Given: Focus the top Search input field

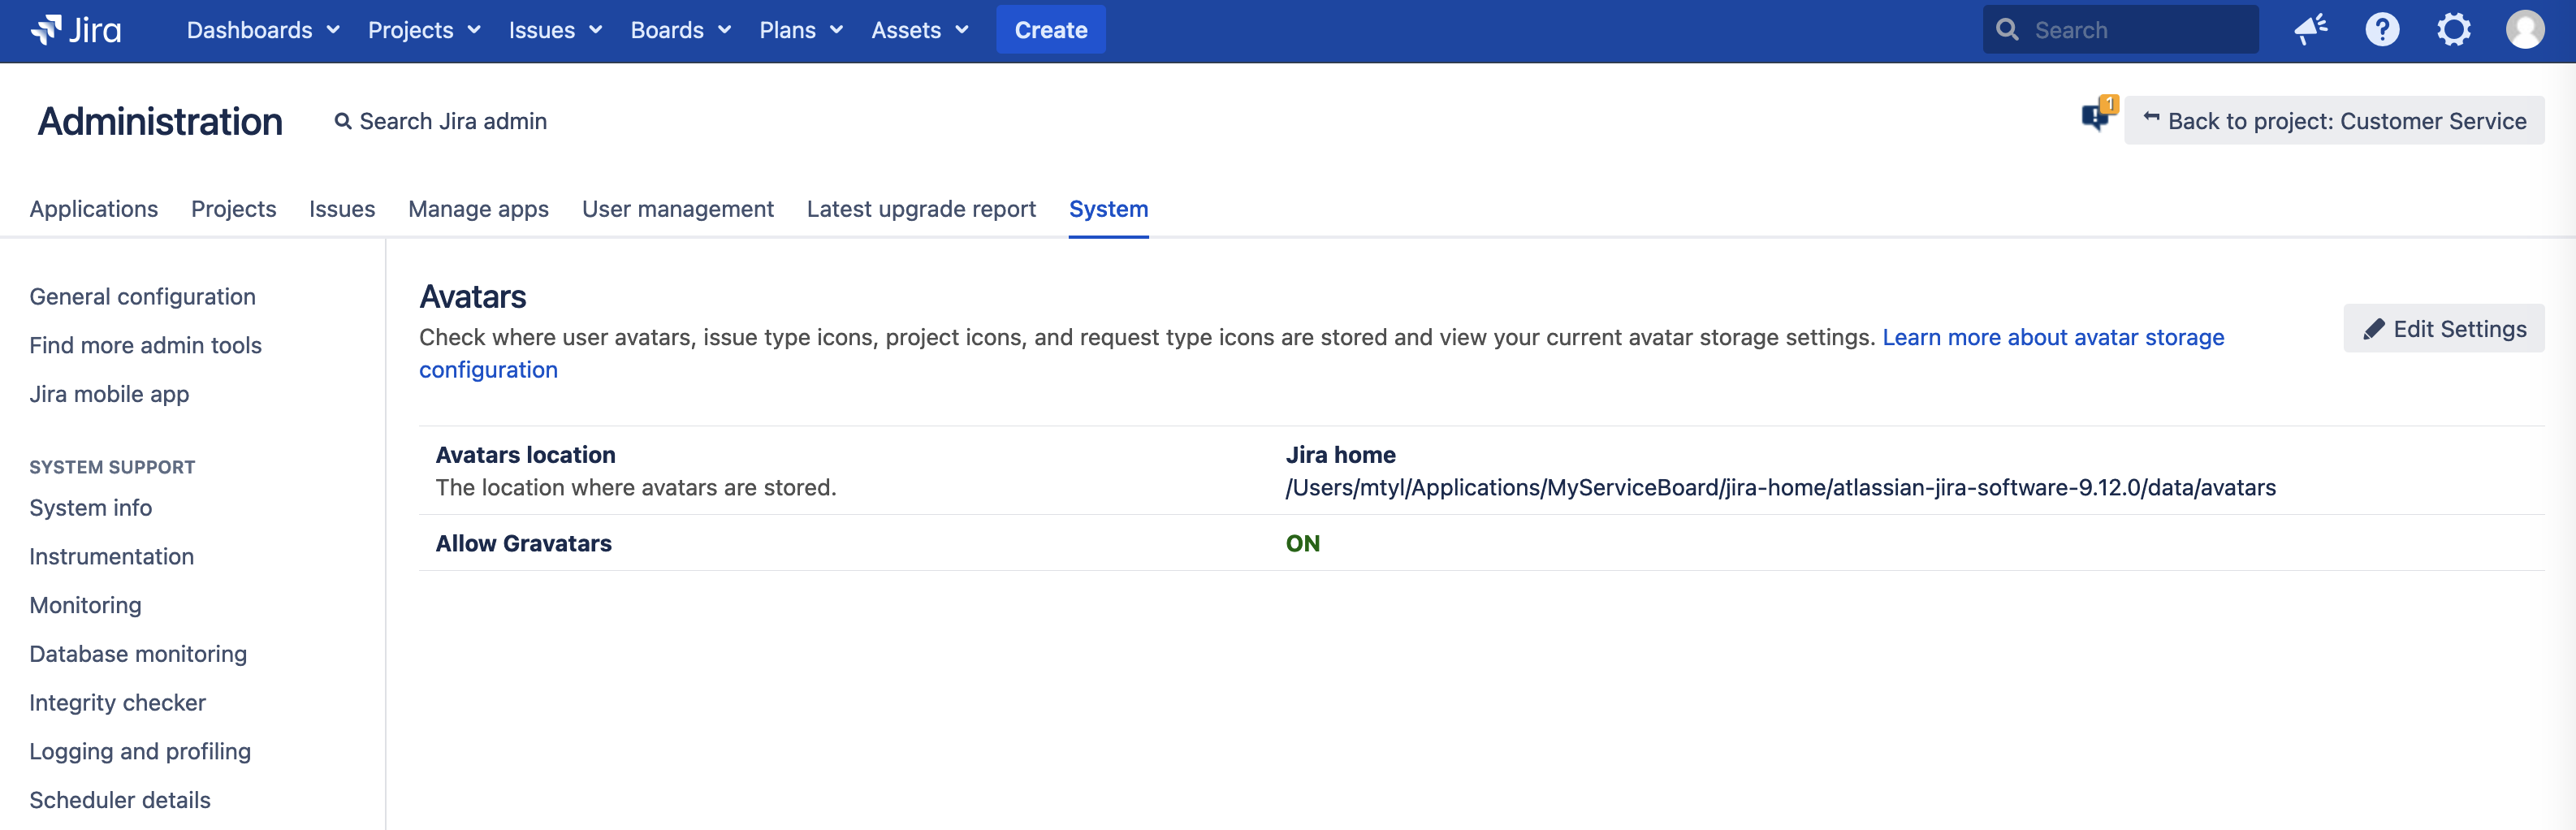Looking at the screenshot, I should [2121, 30].
